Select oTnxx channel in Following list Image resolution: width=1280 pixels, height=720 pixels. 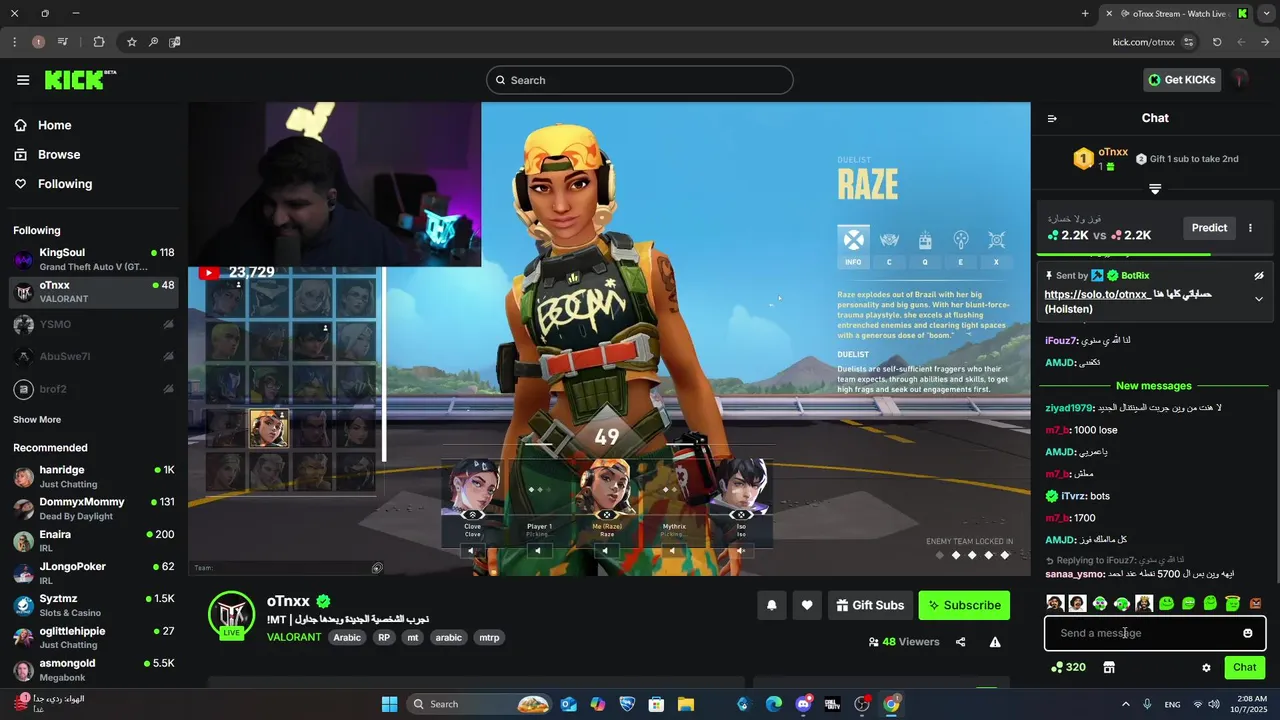[94, 292]
